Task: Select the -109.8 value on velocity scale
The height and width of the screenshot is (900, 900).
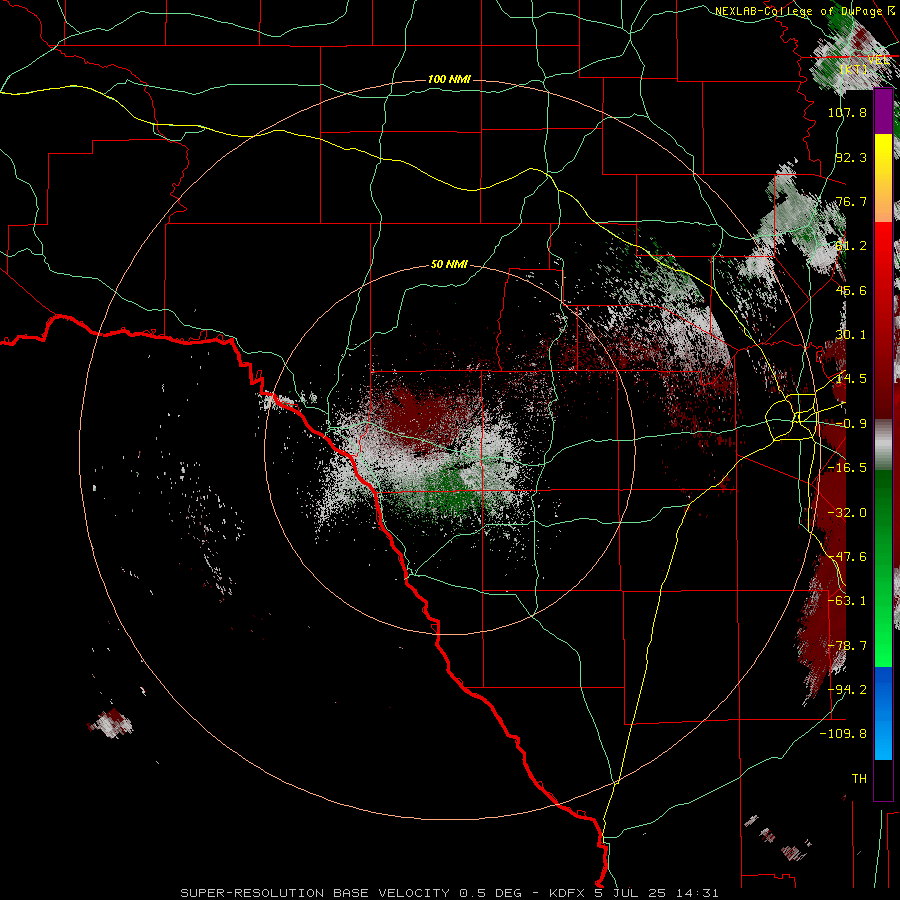Action: tap(843, 734)
